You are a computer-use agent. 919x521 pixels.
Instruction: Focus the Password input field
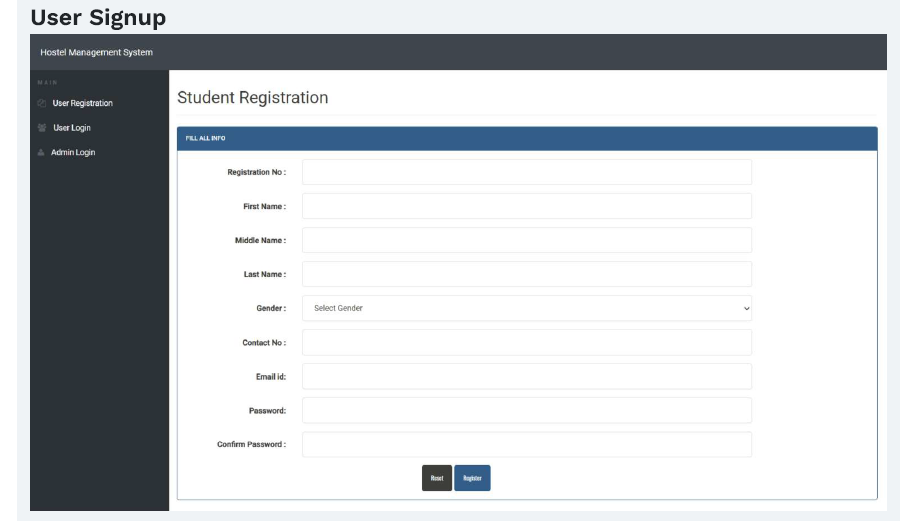(527, 410)
